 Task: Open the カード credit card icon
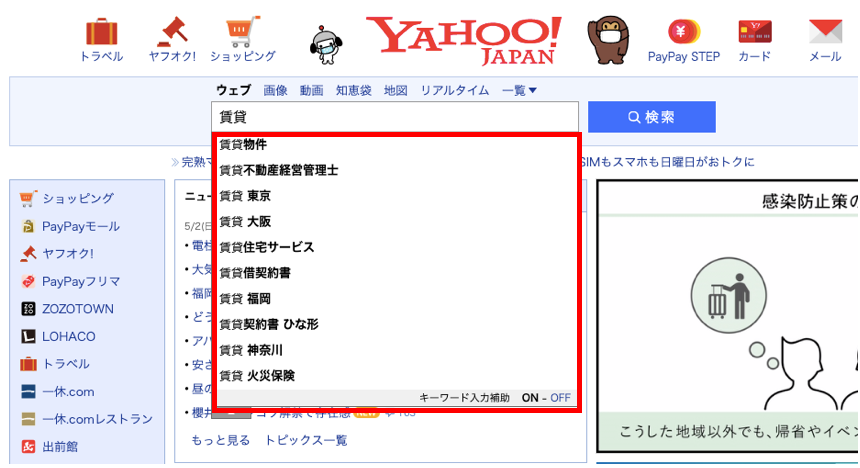(x=755, y=31)
